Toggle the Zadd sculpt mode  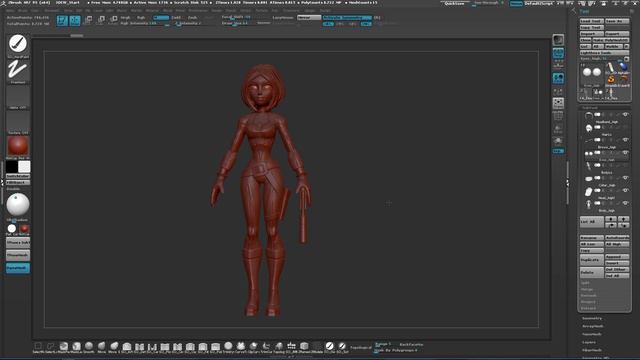point(176,18)
